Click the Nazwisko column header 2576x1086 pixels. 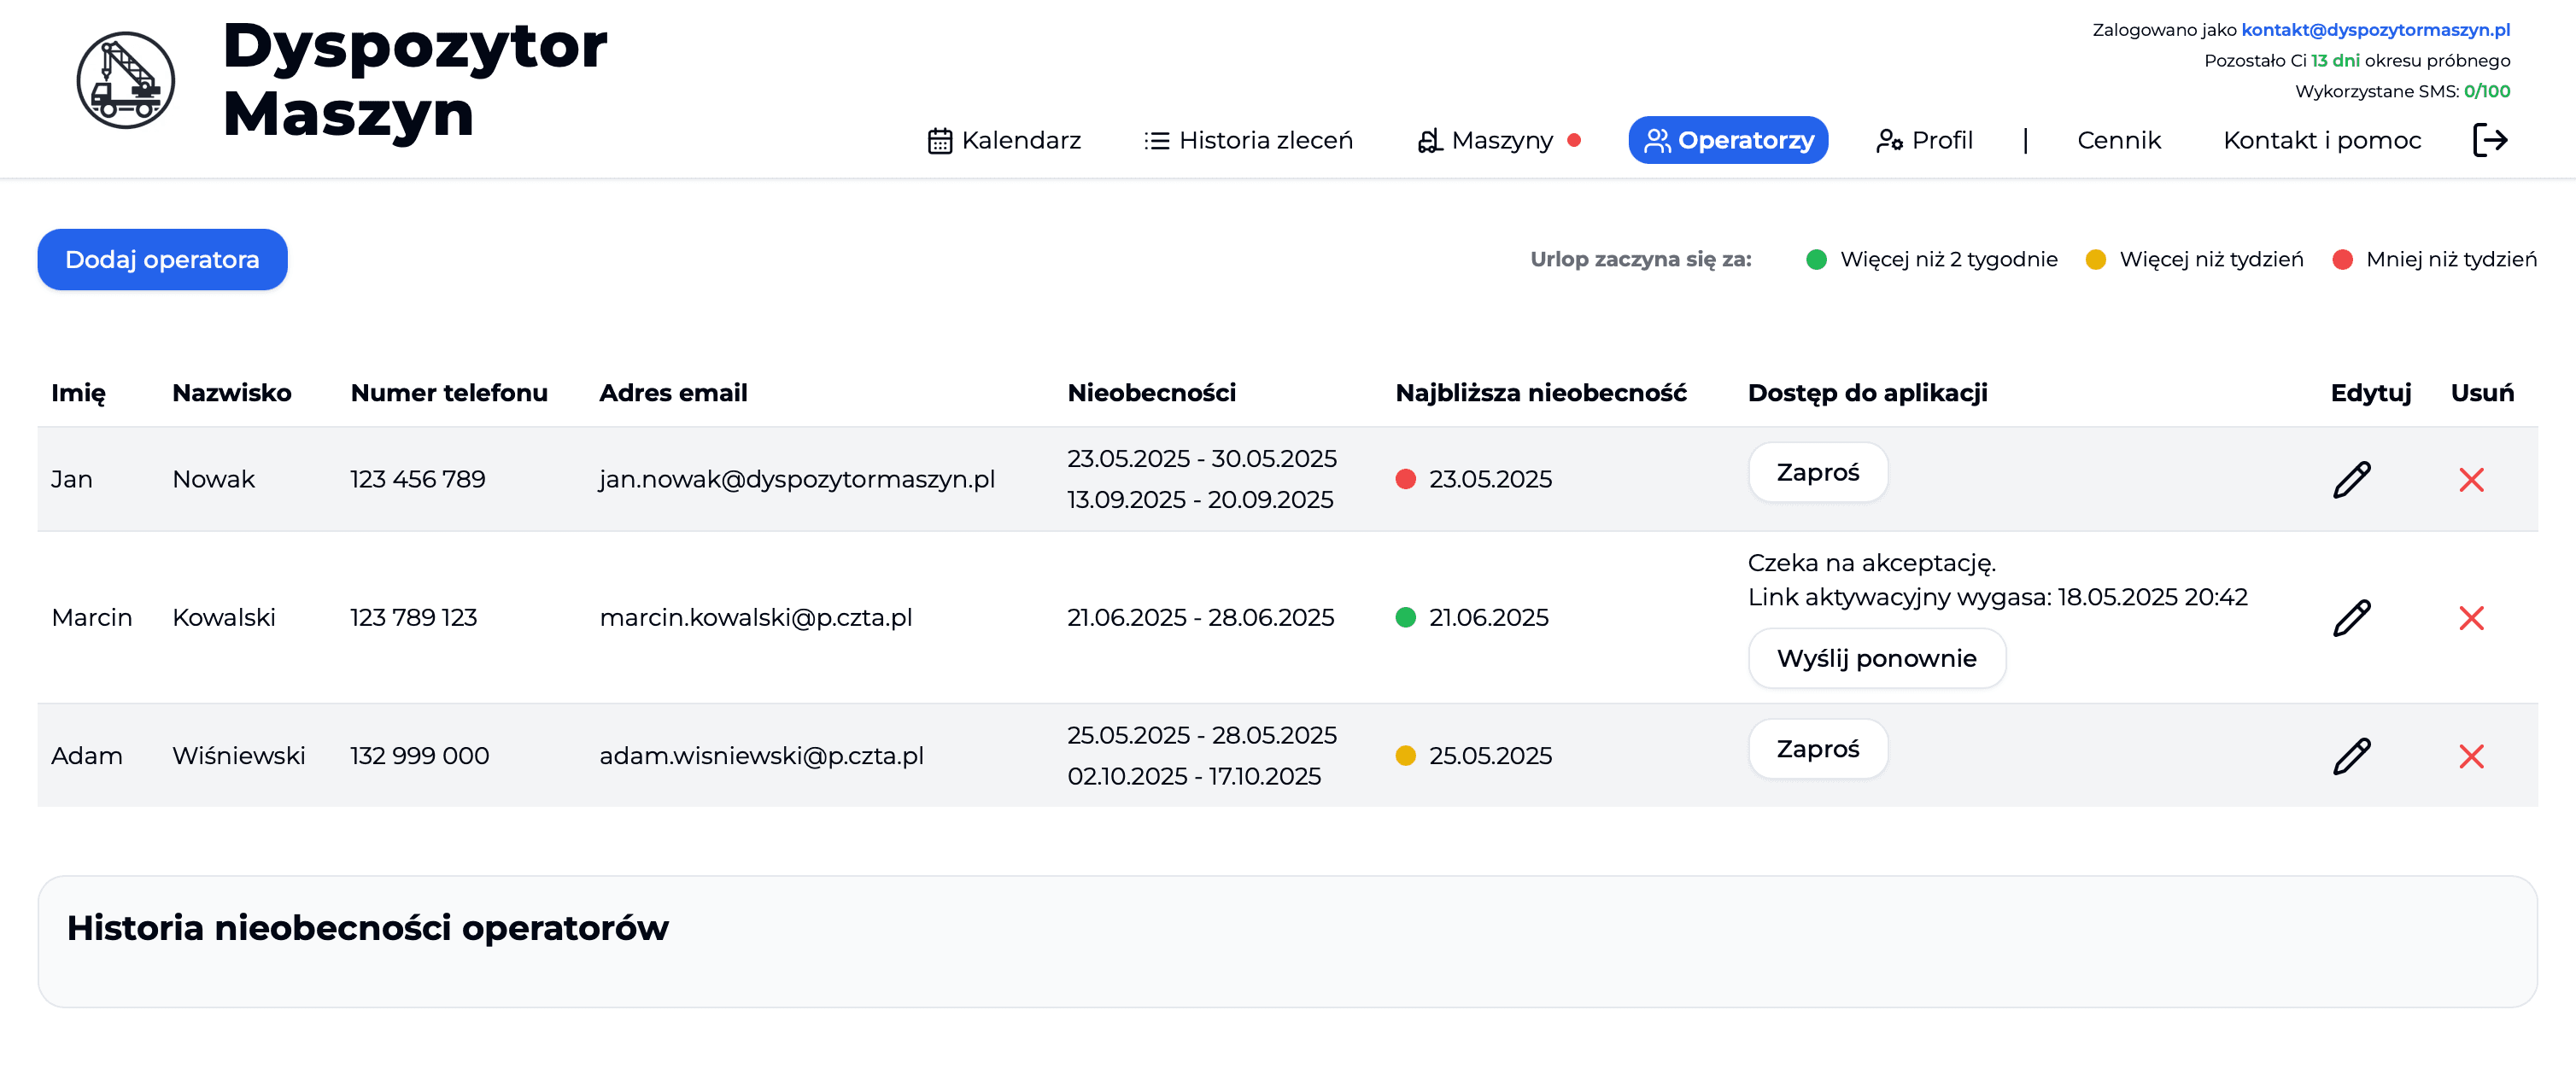(232, 393)
